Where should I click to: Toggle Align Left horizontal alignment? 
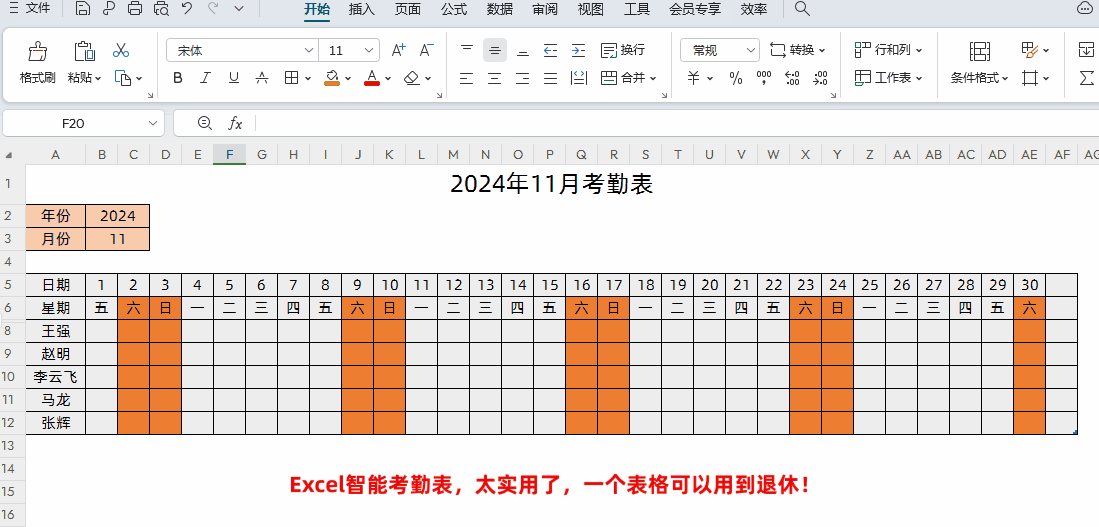click(467, 78)
